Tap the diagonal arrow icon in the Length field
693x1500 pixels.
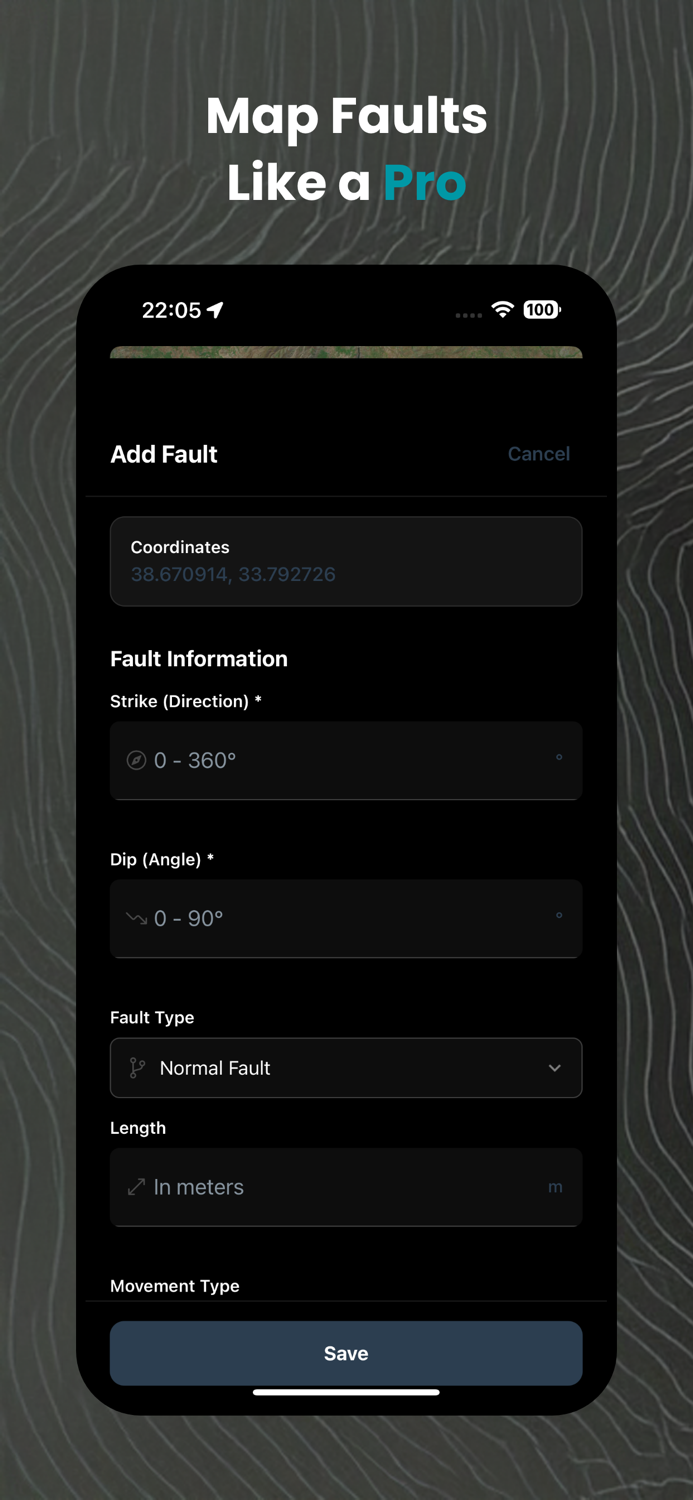coord(137,1187)
